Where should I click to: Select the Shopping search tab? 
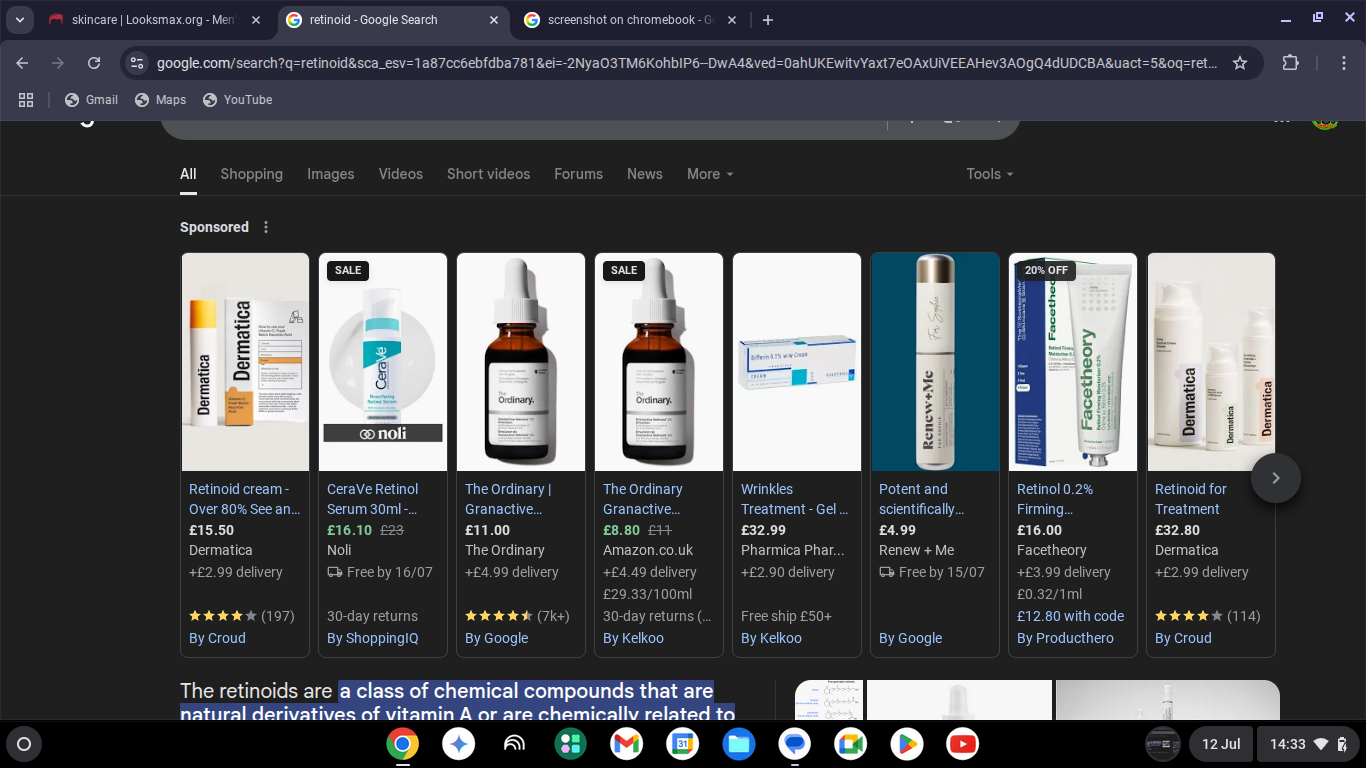point(251,174)
